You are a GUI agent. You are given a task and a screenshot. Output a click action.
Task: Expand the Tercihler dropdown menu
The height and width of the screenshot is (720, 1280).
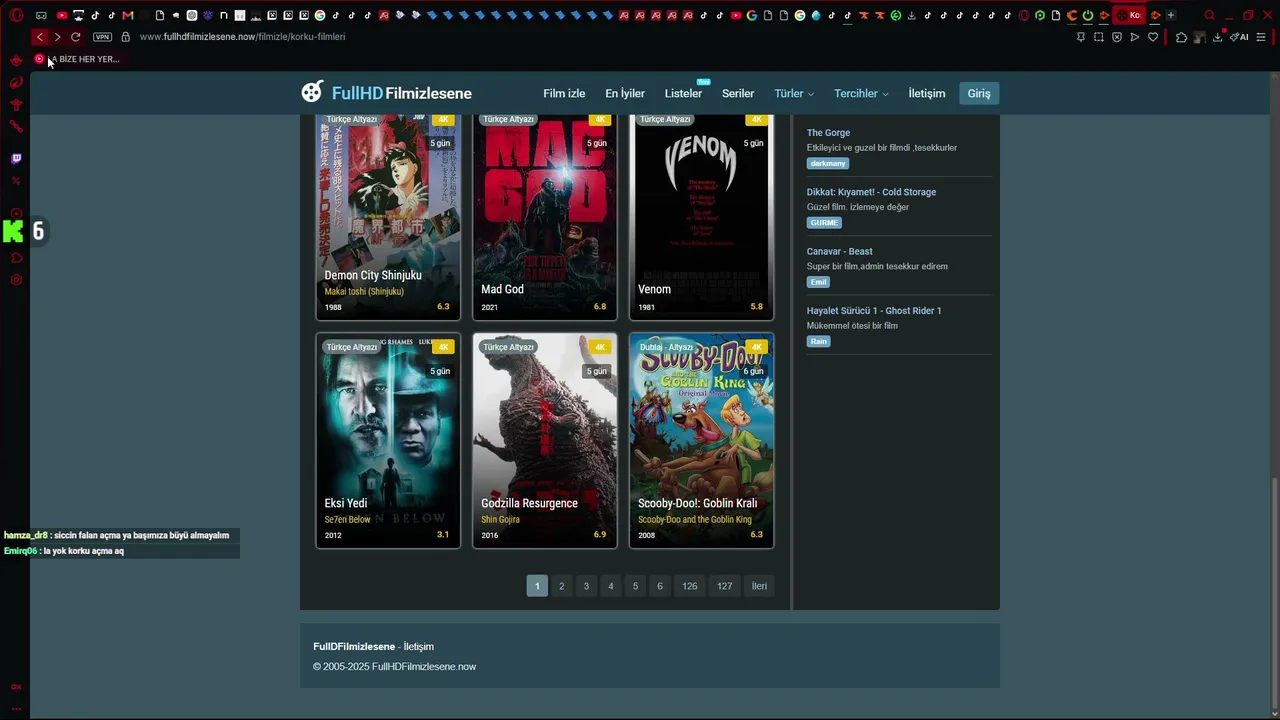(861, 93)
